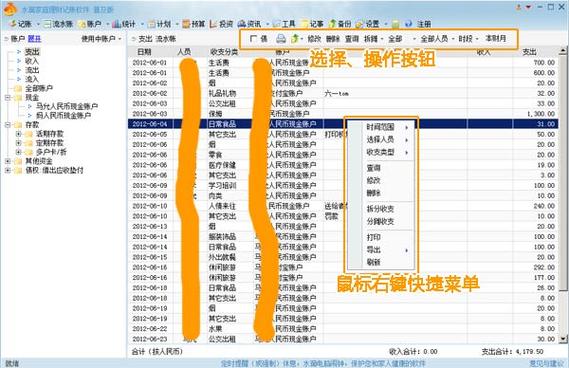This screenshot has height=368, width=569.
Task: Click the printer icon in list toolbar
Action: (281, 38)
